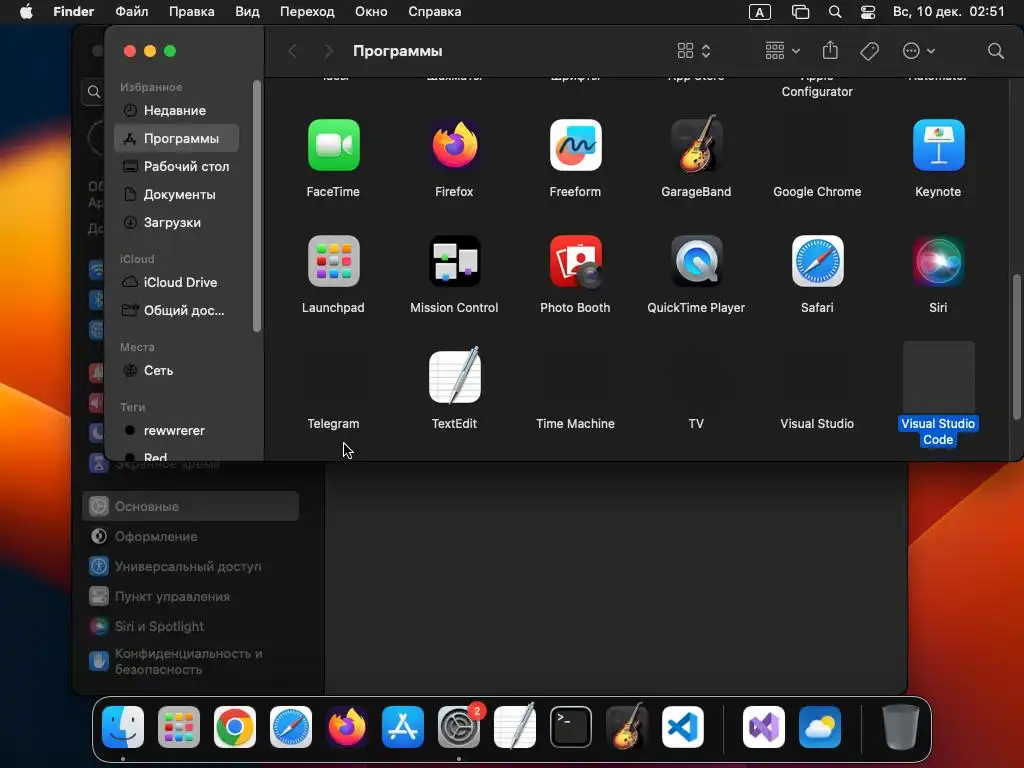Open Пункт управления in System Settings
Image resolution: width=1024 pixels, height=768 pixels.
(x=190, y=596)
